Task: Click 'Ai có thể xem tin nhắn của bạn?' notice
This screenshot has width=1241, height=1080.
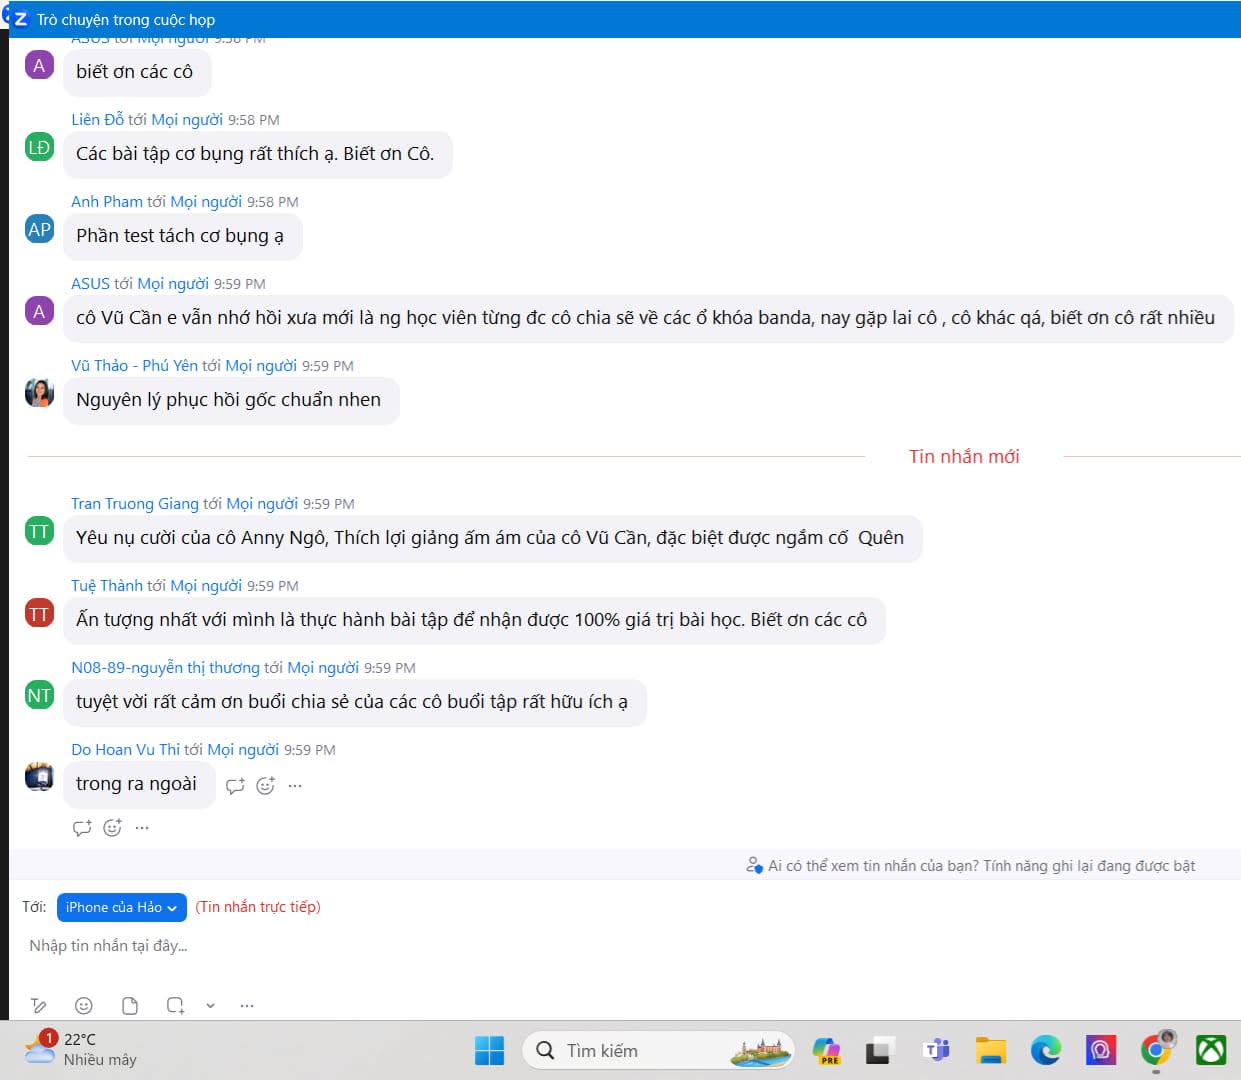Action: pos(971,866)
